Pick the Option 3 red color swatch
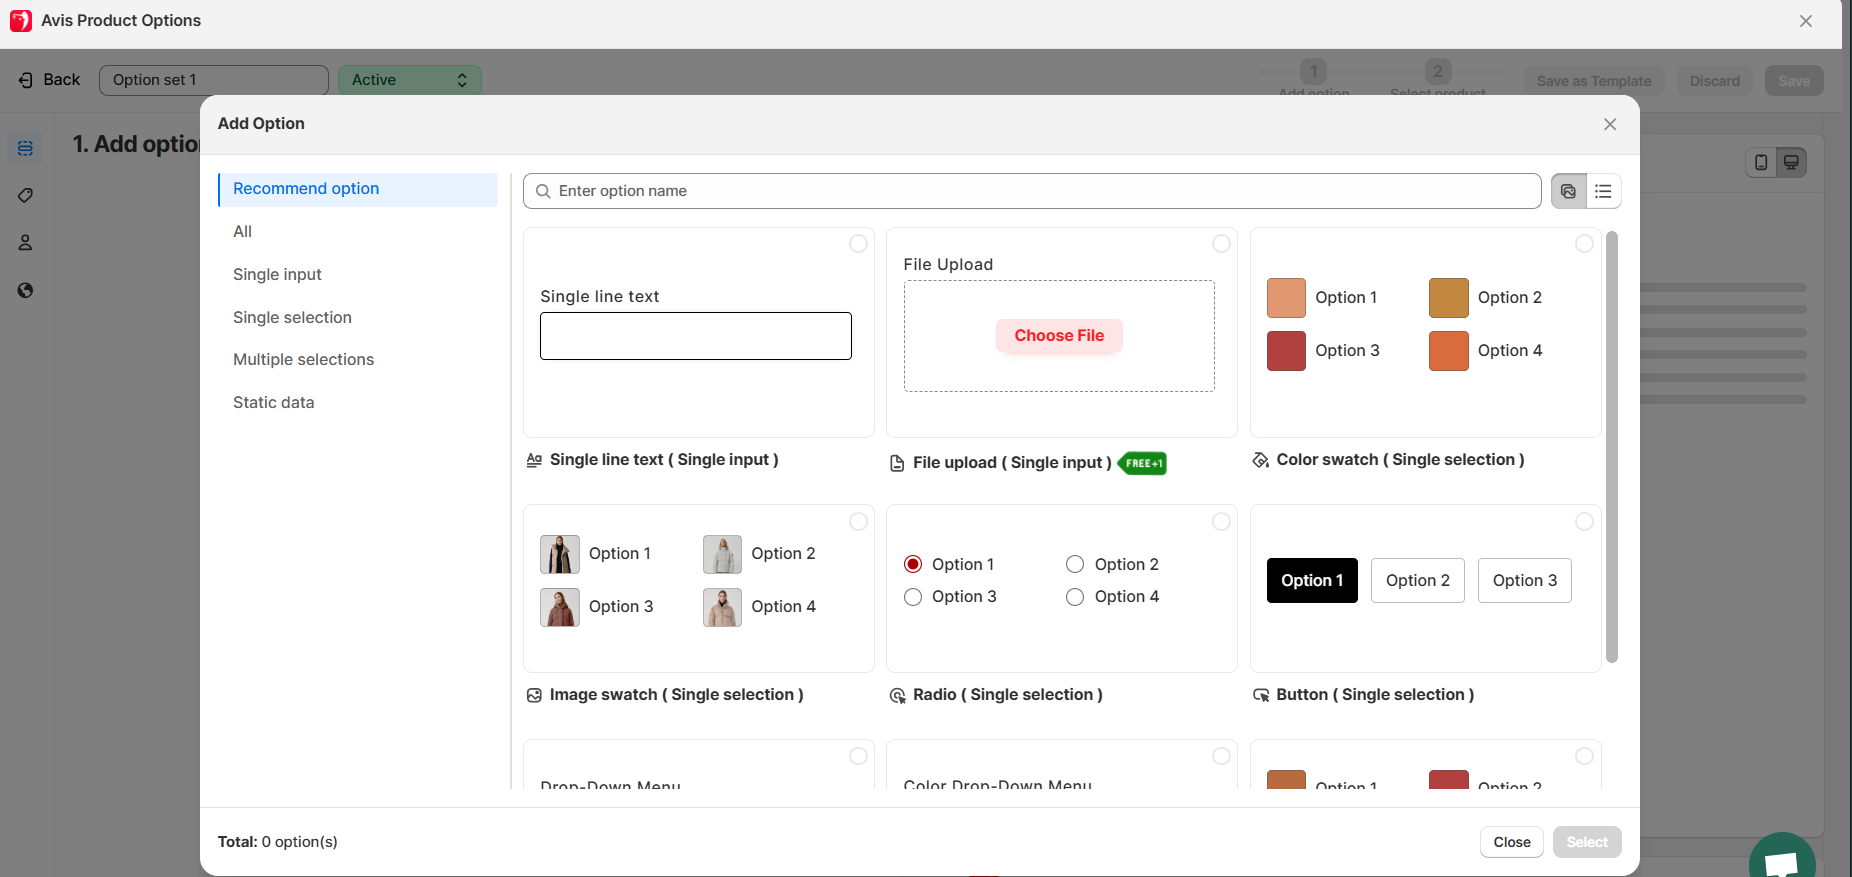 coord(1286,351)
